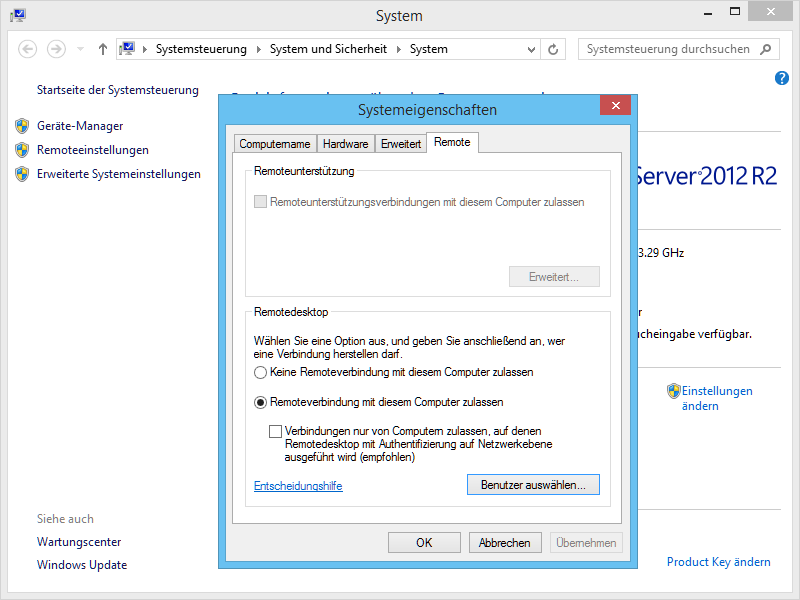Click the search magnifier icon

(x=765, y=49)
